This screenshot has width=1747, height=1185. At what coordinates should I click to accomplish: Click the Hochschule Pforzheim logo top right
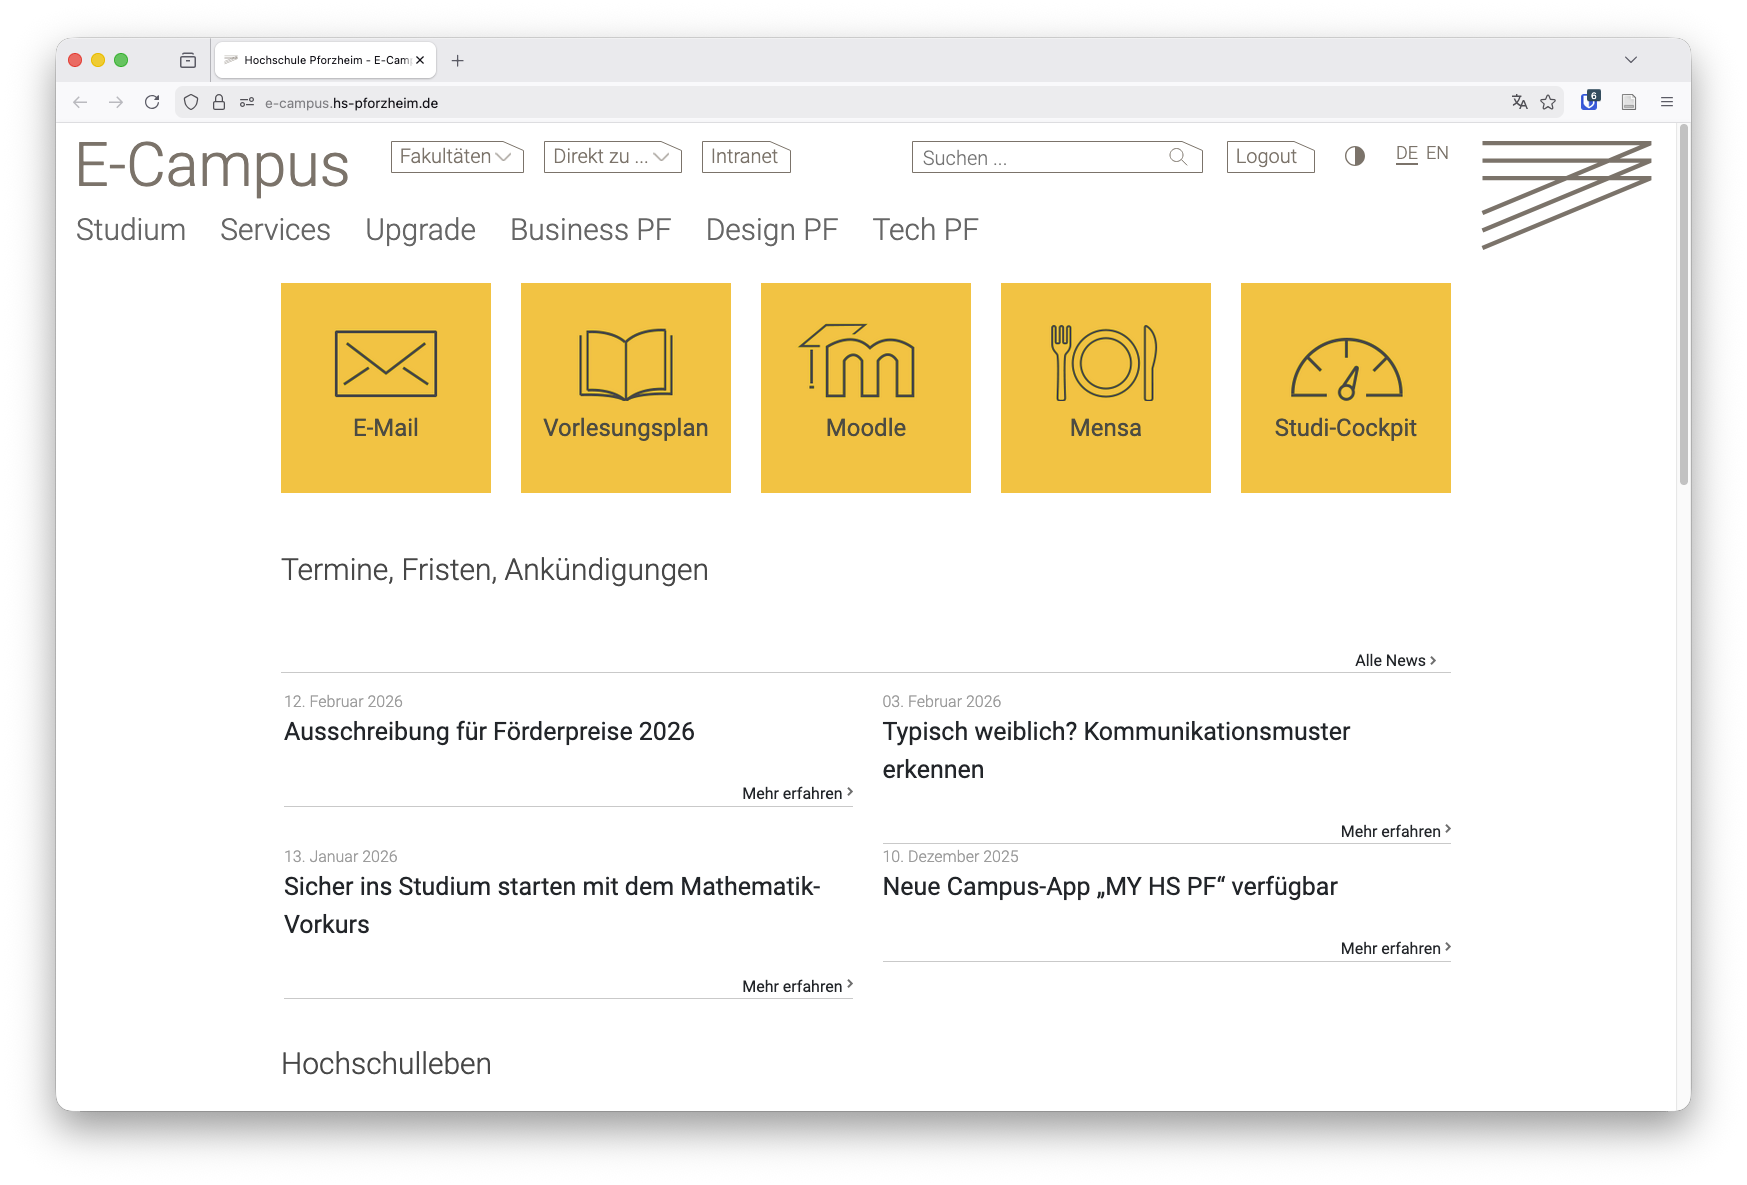point(1565,195)
